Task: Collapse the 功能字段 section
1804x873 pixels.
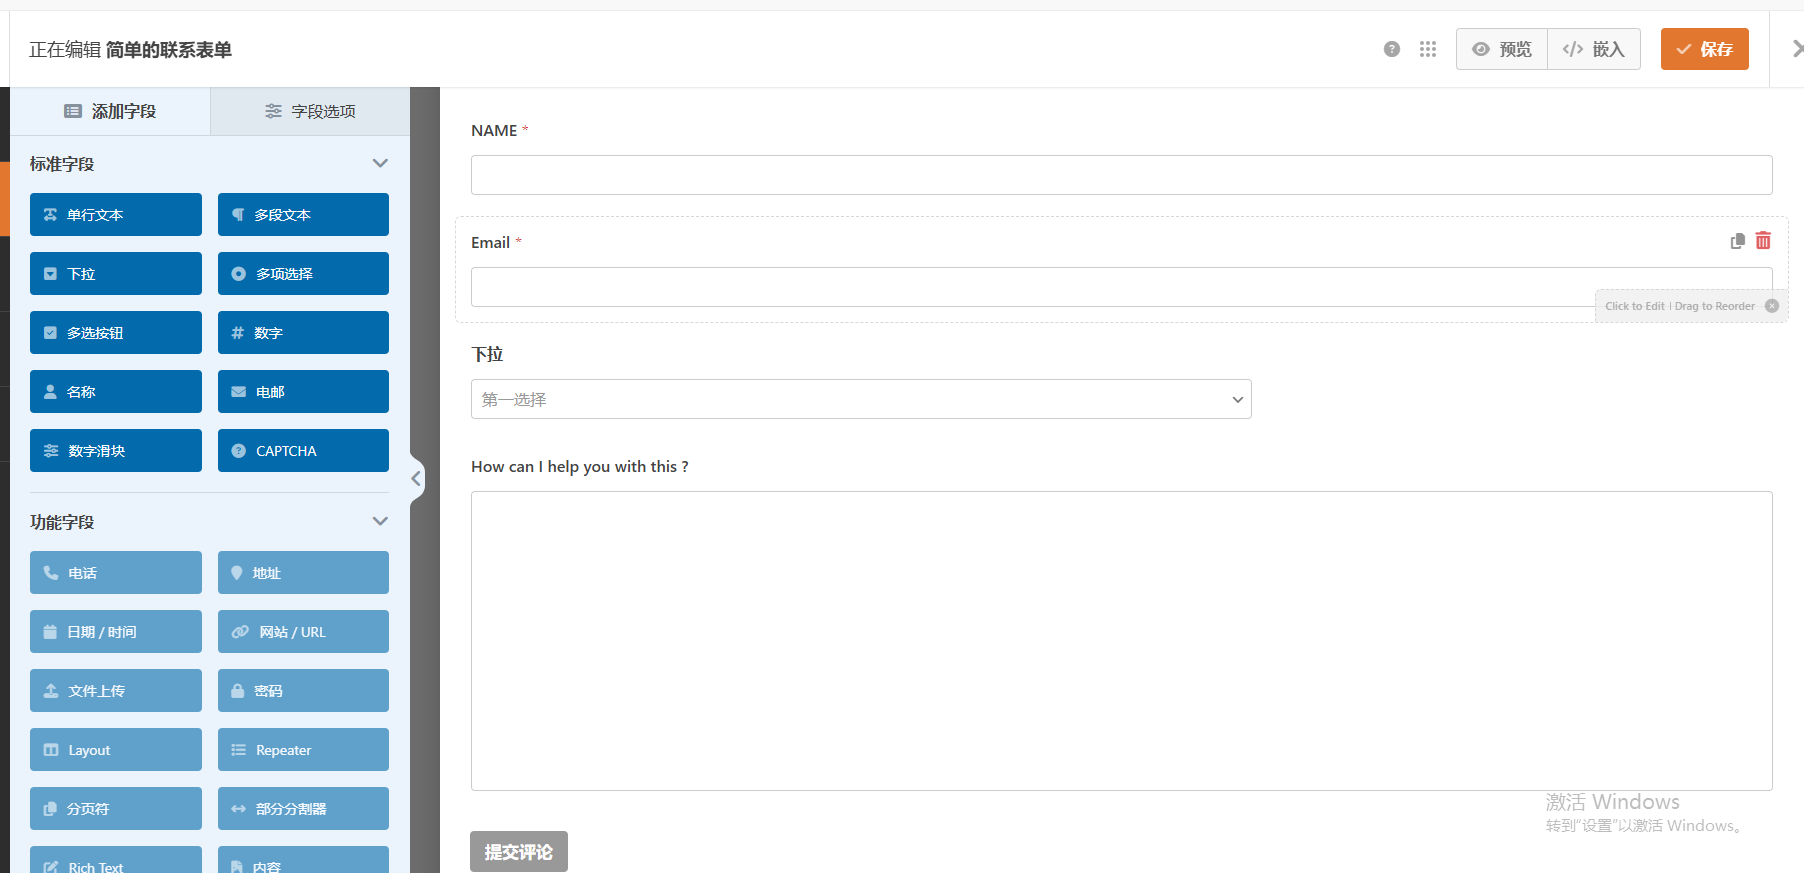Action: [380, 521]
